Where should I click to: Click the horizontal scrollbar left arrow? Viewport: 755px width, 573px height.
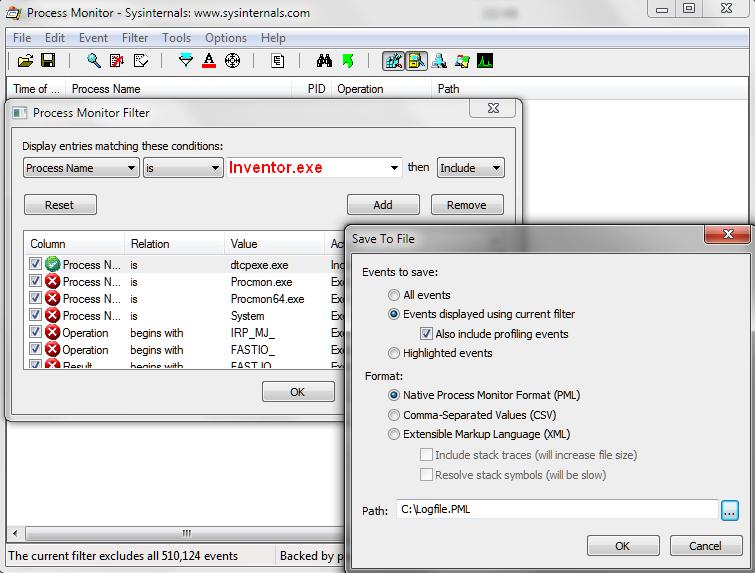(15, 533)
